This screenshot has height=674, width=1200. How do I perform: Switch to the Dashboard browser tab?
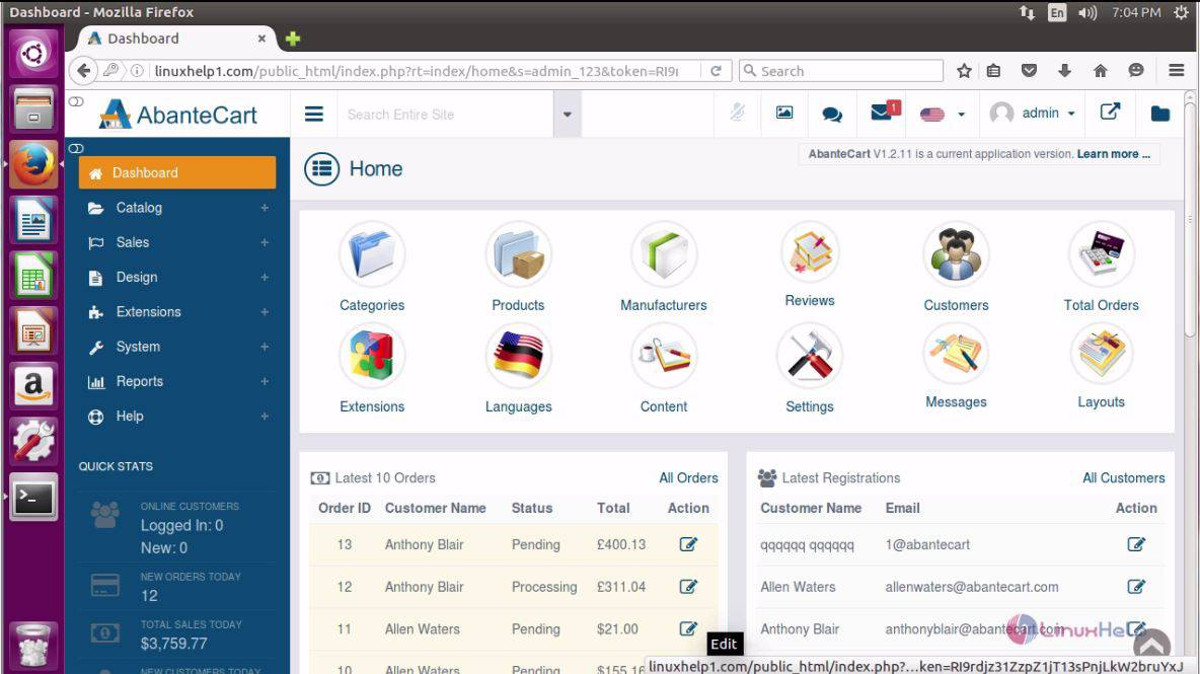[175, 38]
